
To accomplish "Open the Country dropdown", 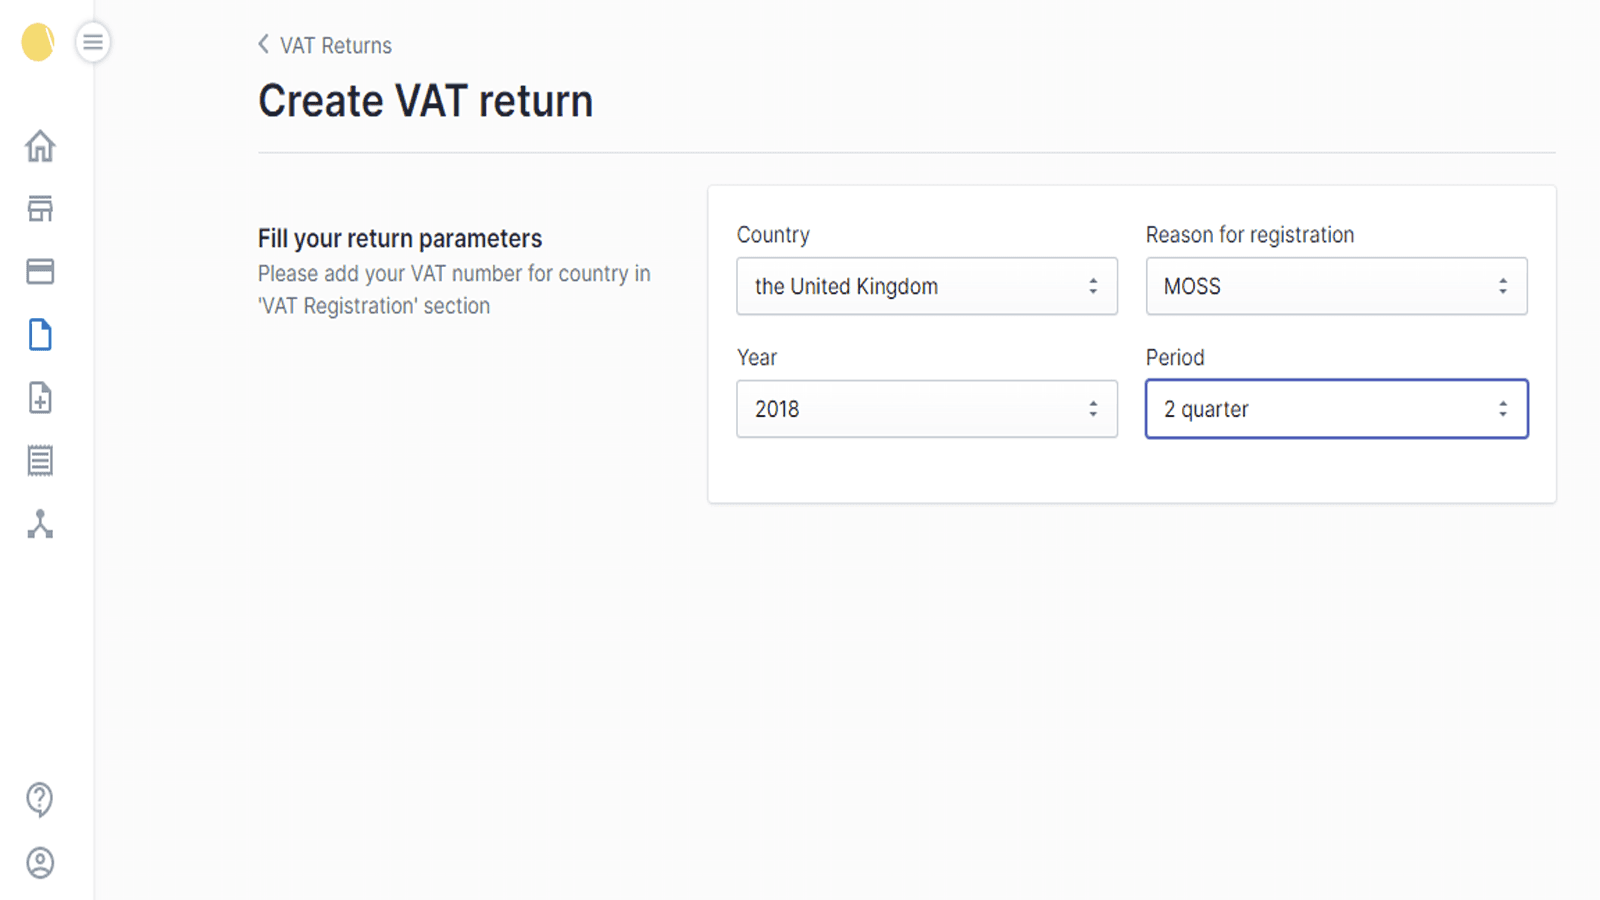I will point(927,286).
